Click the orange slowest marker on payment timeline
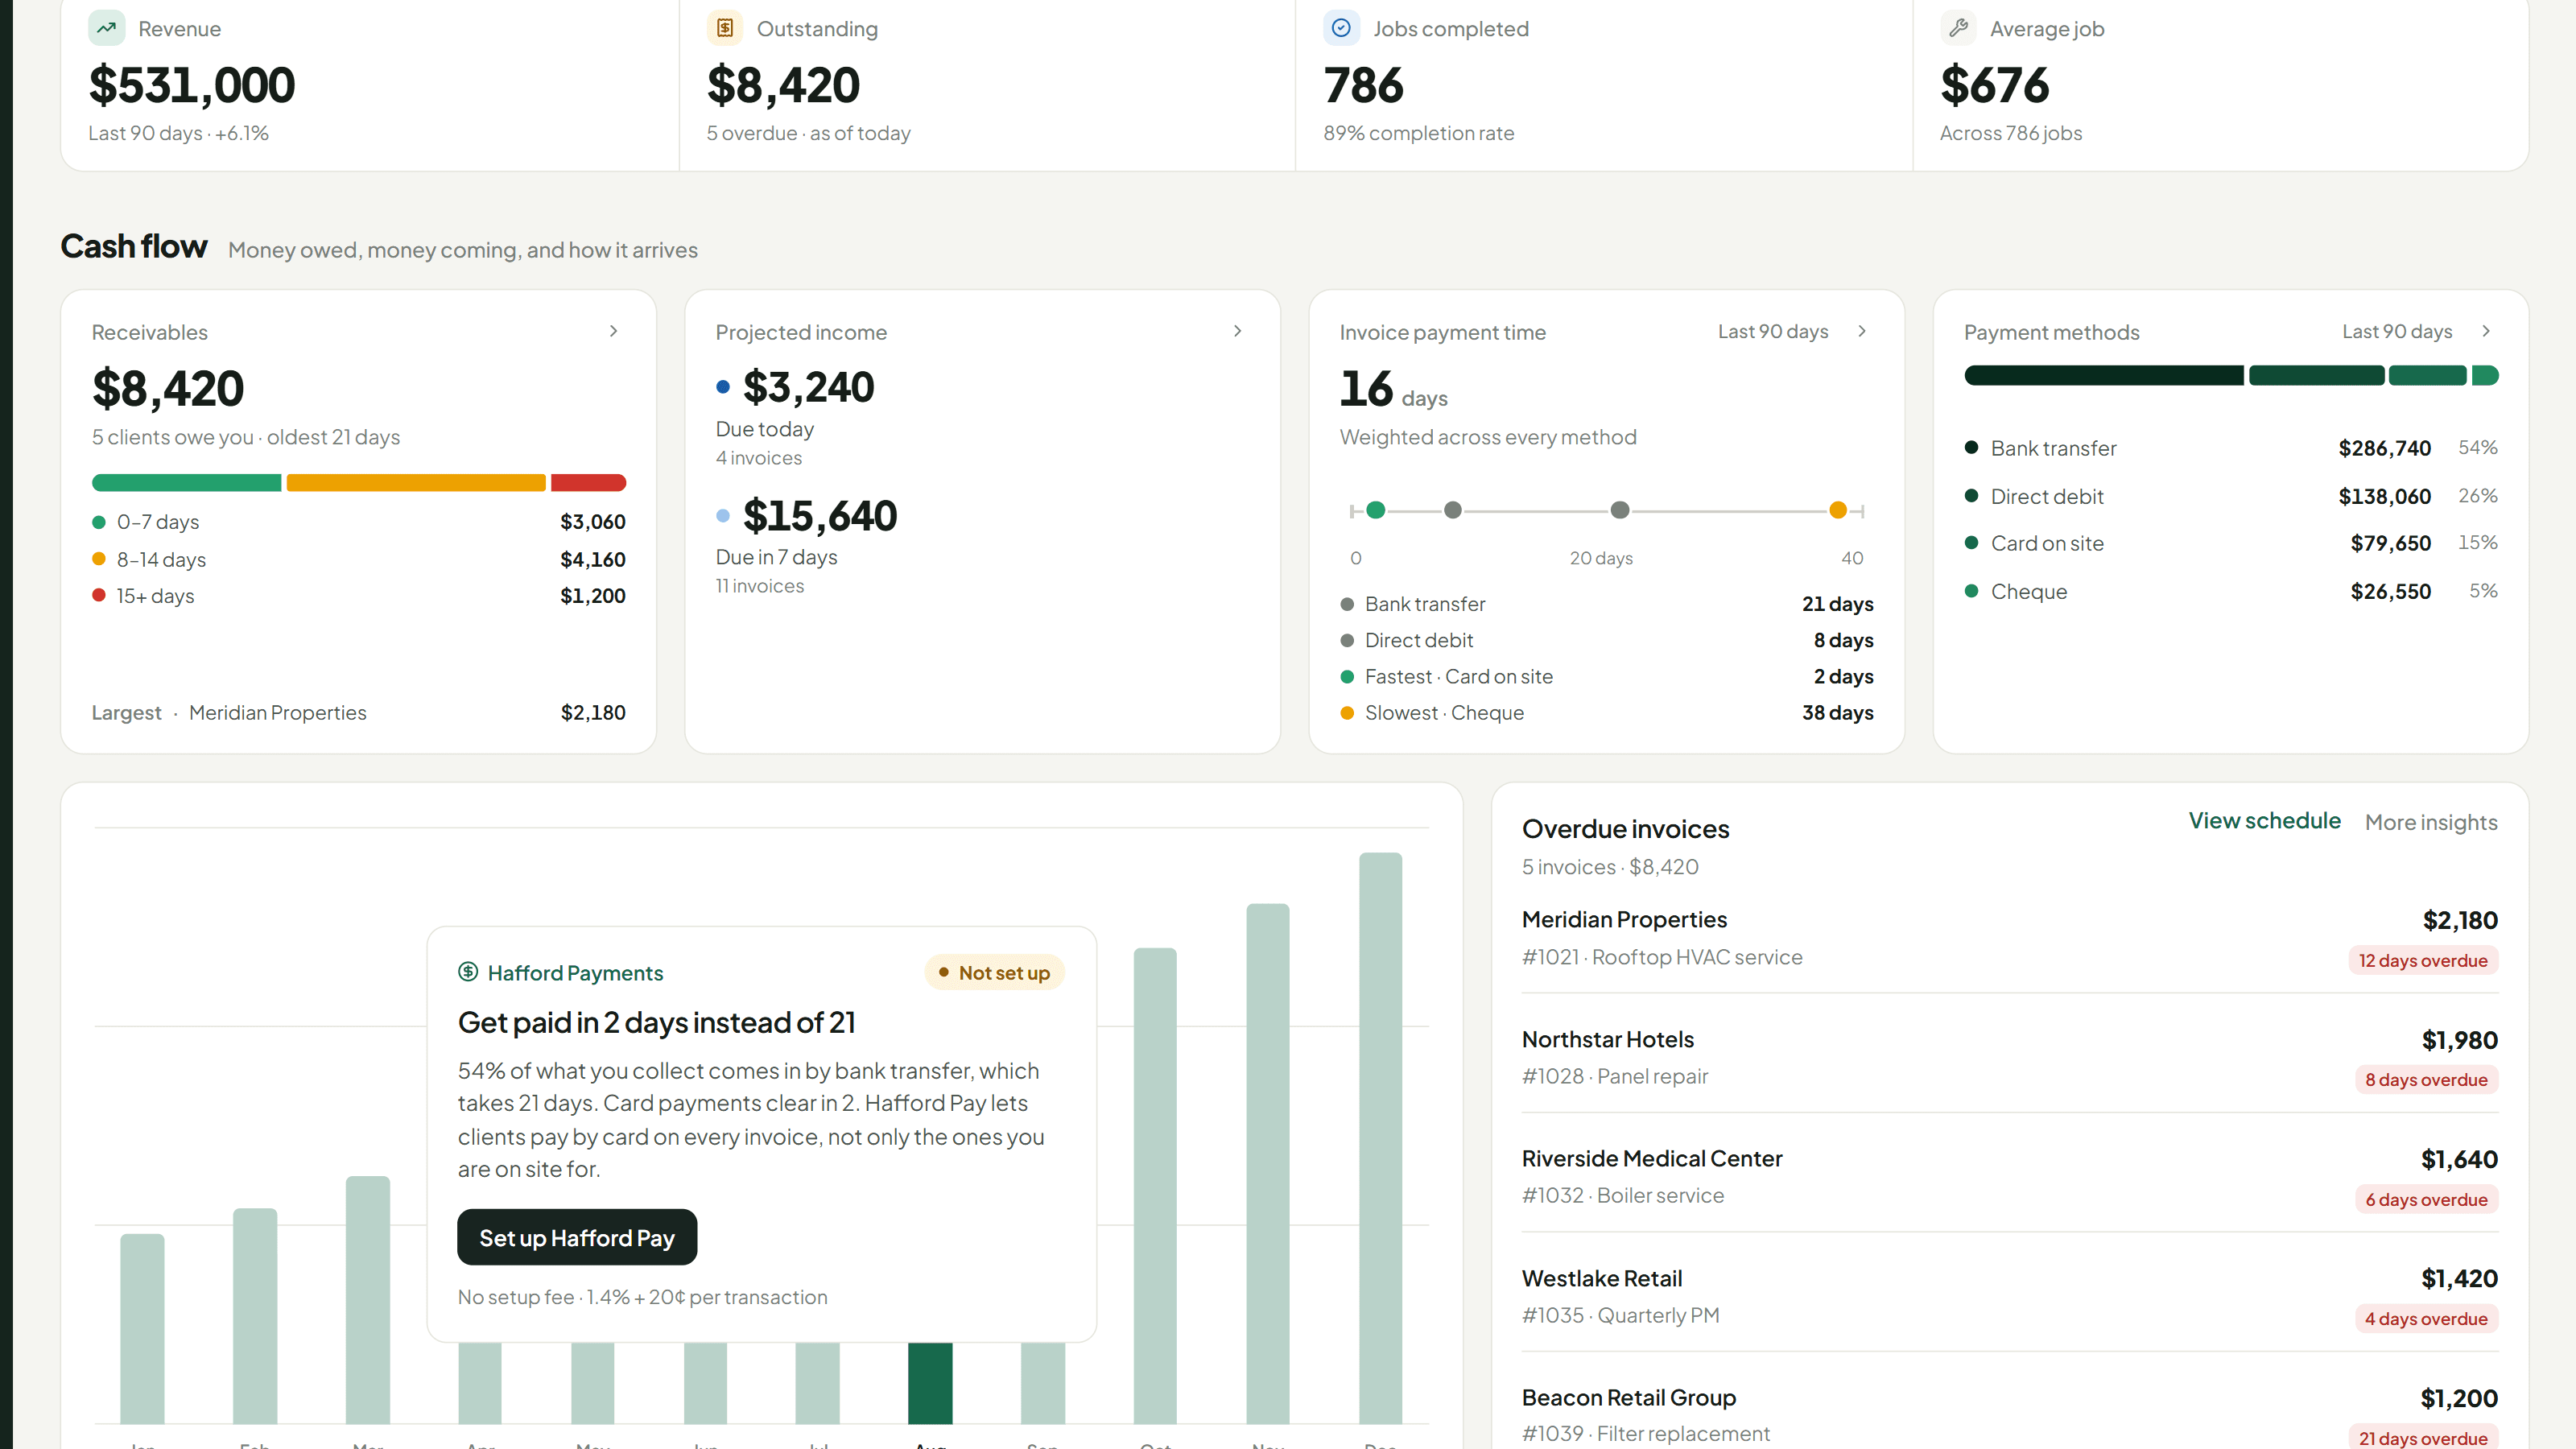The image size is (2576, 1449). click(x=1838, y=510)
